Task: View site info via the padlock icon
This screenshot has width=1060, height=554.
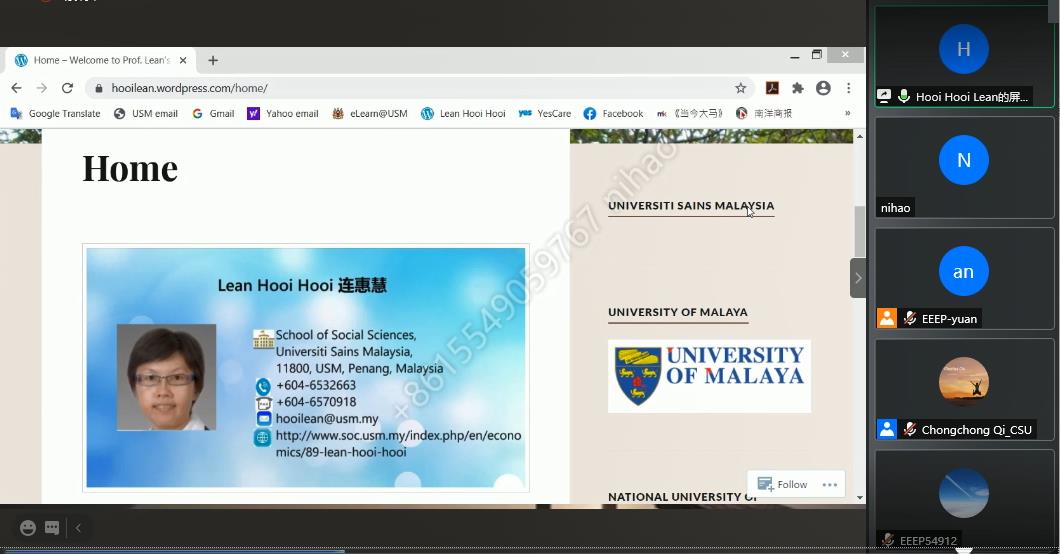Action: pyautogui.click(x=99, y=88)
